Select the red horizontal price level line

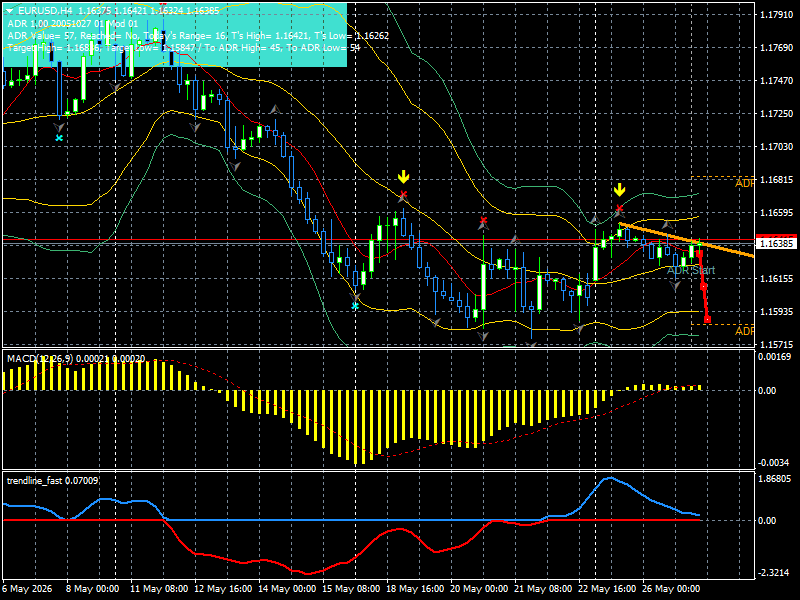(378, 239)
